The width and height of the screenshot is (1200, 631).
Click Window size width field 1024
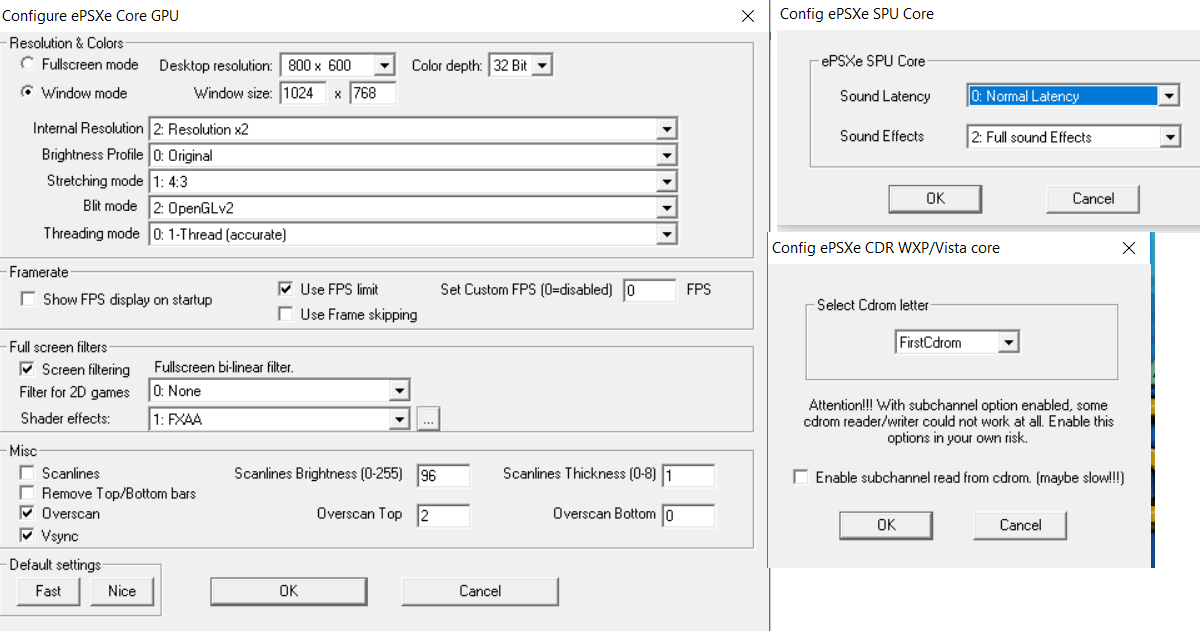[302, 93]
